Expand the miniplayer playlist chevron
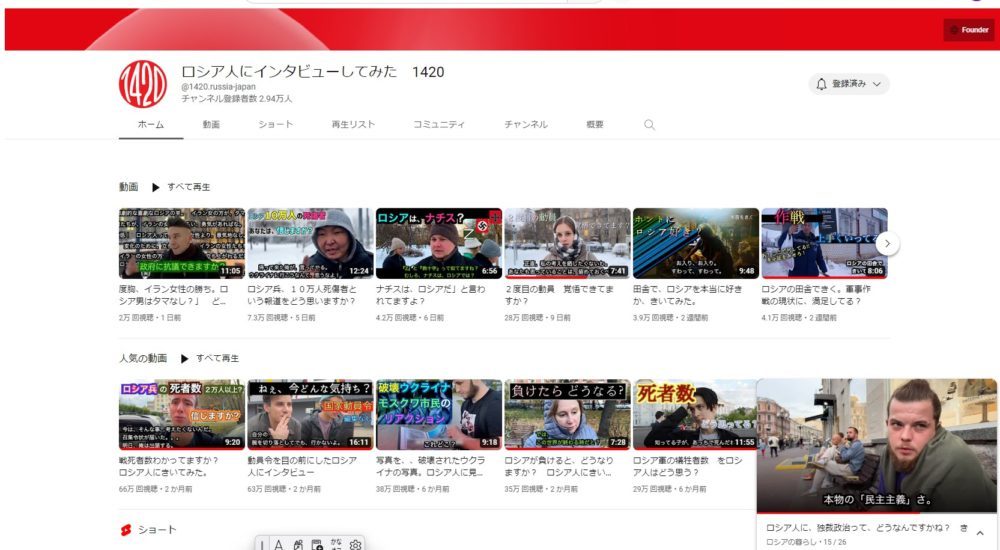This screenshot has height=550, width=1000. (980, 533)
